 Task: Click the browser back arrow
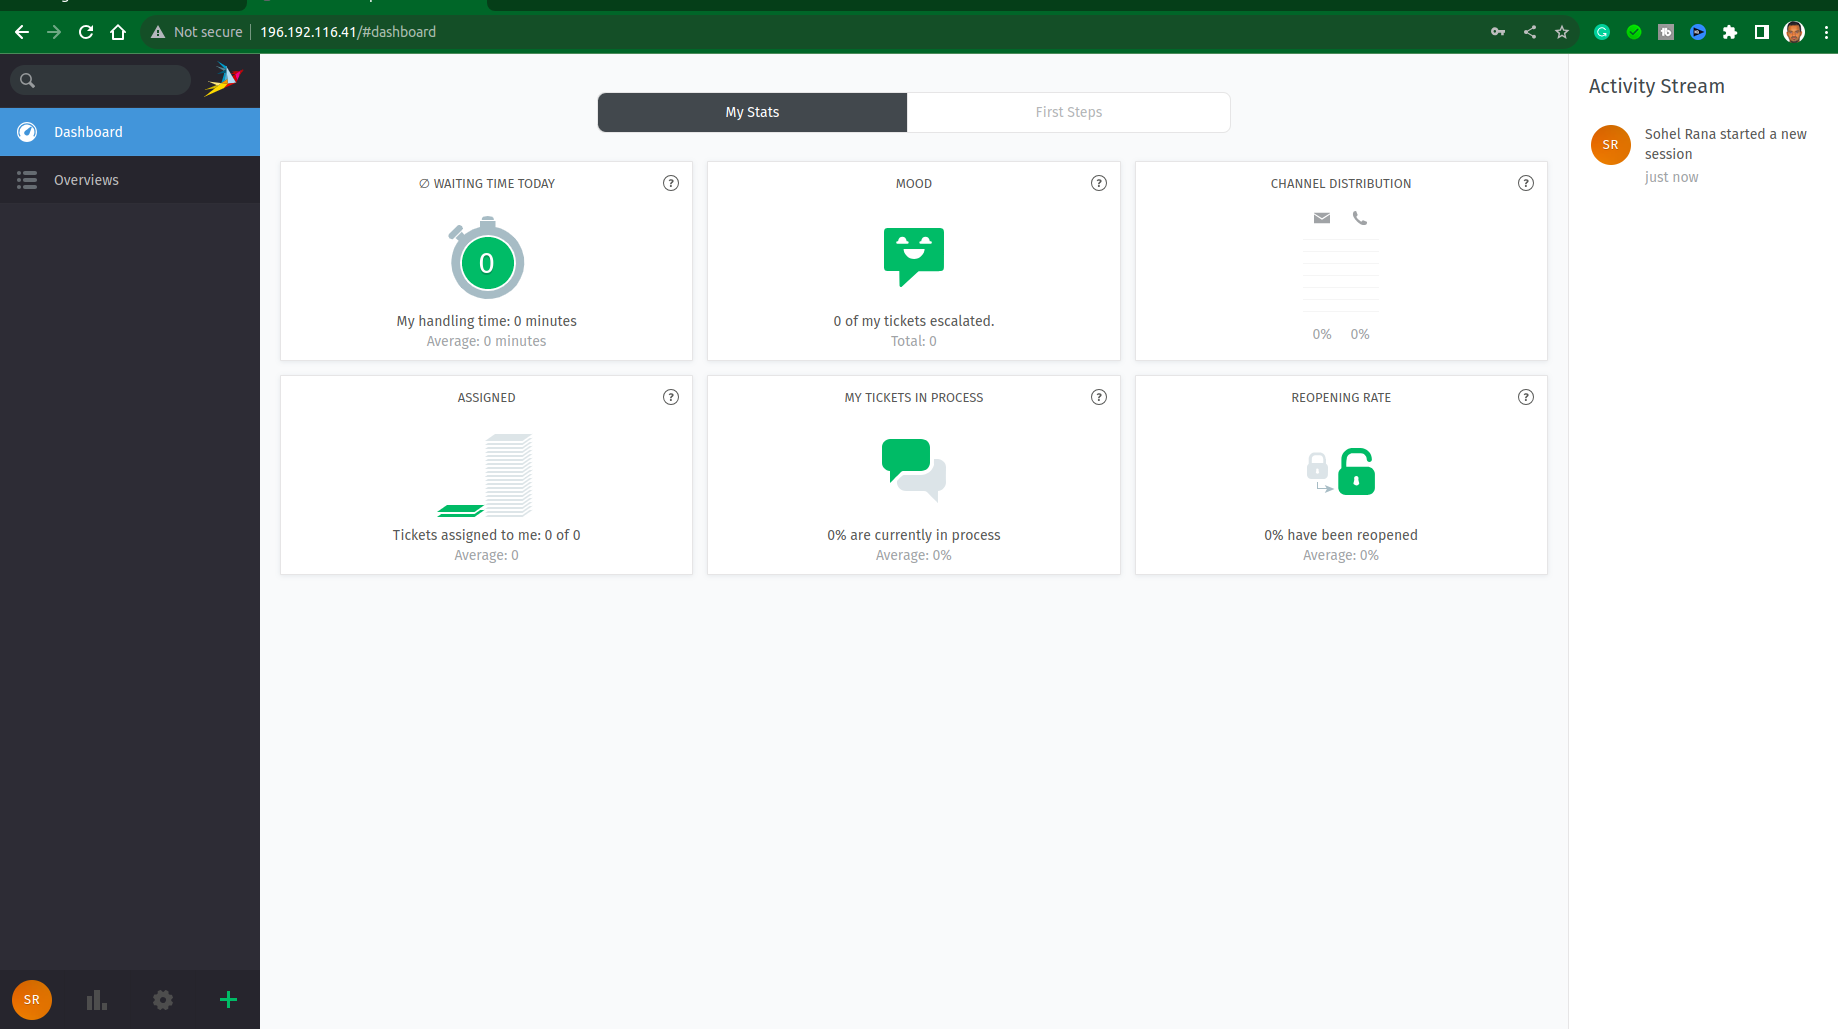click(x=22, y=32)
